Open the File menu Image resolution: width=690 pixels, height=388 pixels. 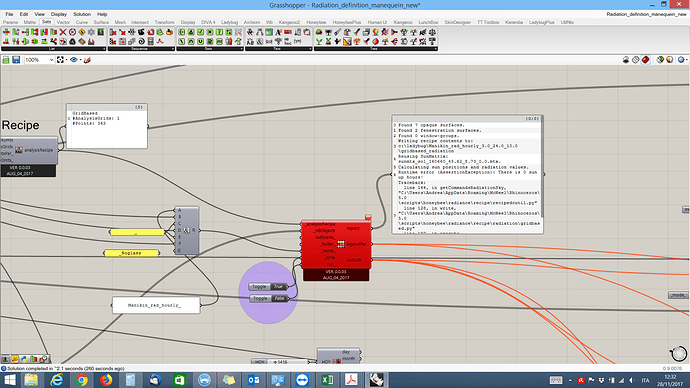[x=9, y=14]
